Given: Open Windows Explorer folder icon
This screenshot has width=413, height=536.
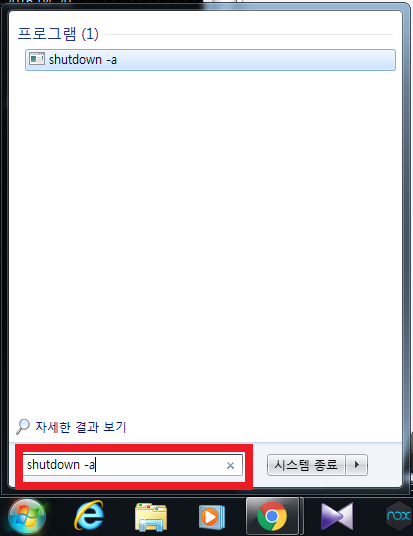Looking at the screenshot, I should tap(151, 517).
